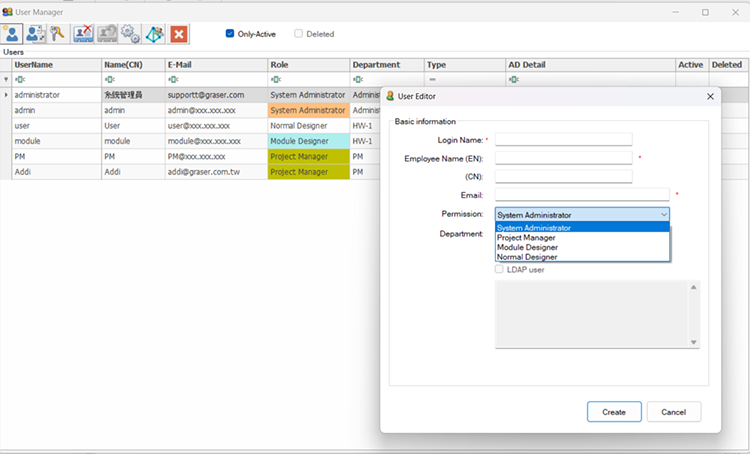The height and width of the screenshot is (454, 750).
Task: Choose Module Designer from Permission list
Action: tap(582, 247)
